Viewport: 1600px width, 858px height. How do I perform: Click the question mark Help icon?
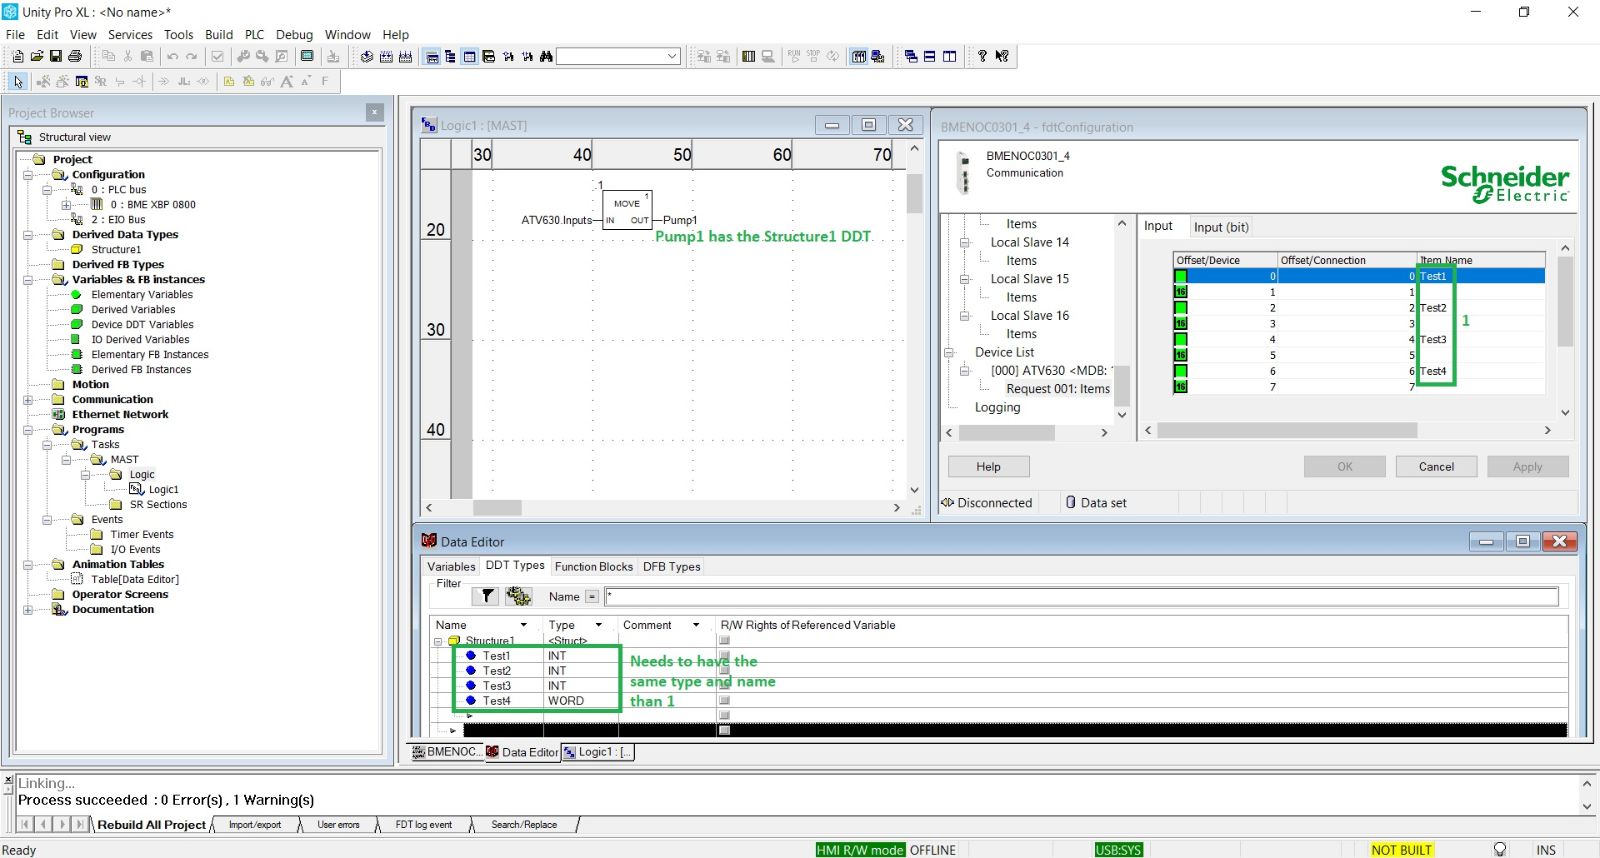tap(982, 57)
